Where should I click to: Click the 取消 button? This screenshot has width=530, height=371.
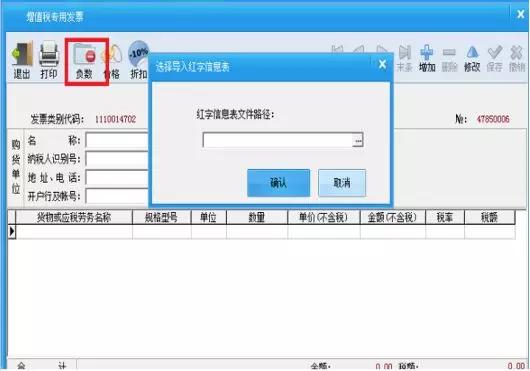tap(342, 183)
